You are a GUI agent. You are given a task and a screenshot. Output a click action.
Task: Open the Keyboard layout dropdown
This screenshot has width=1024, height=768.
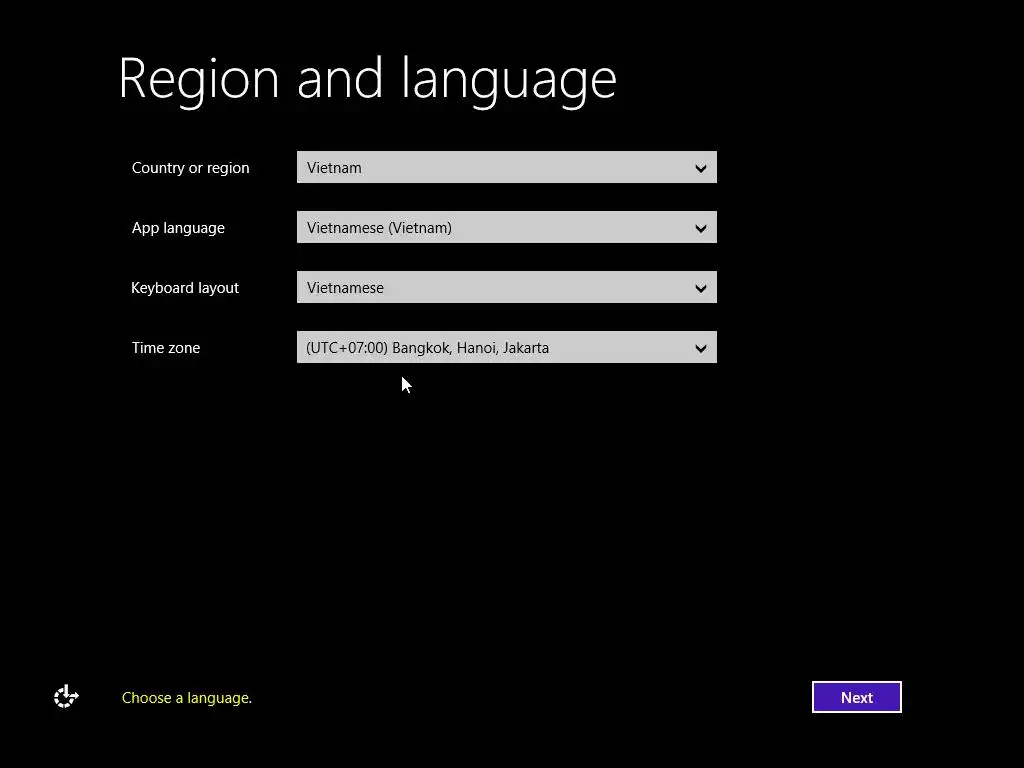click(507, 287)
